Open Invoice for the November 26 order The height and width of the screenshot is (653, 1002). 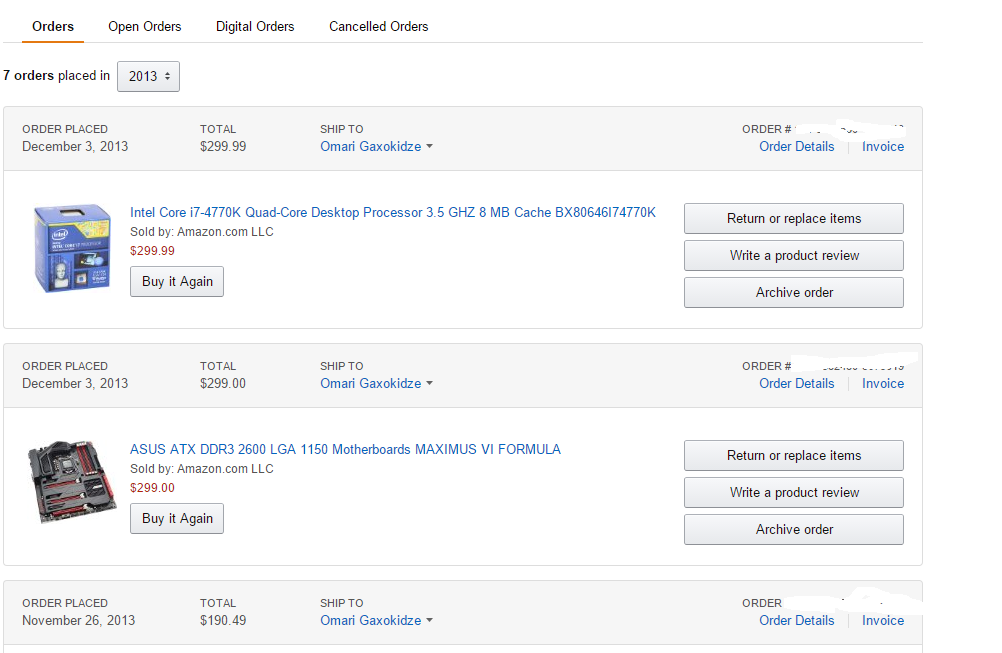pyautogui.click(x=883, y=620)
